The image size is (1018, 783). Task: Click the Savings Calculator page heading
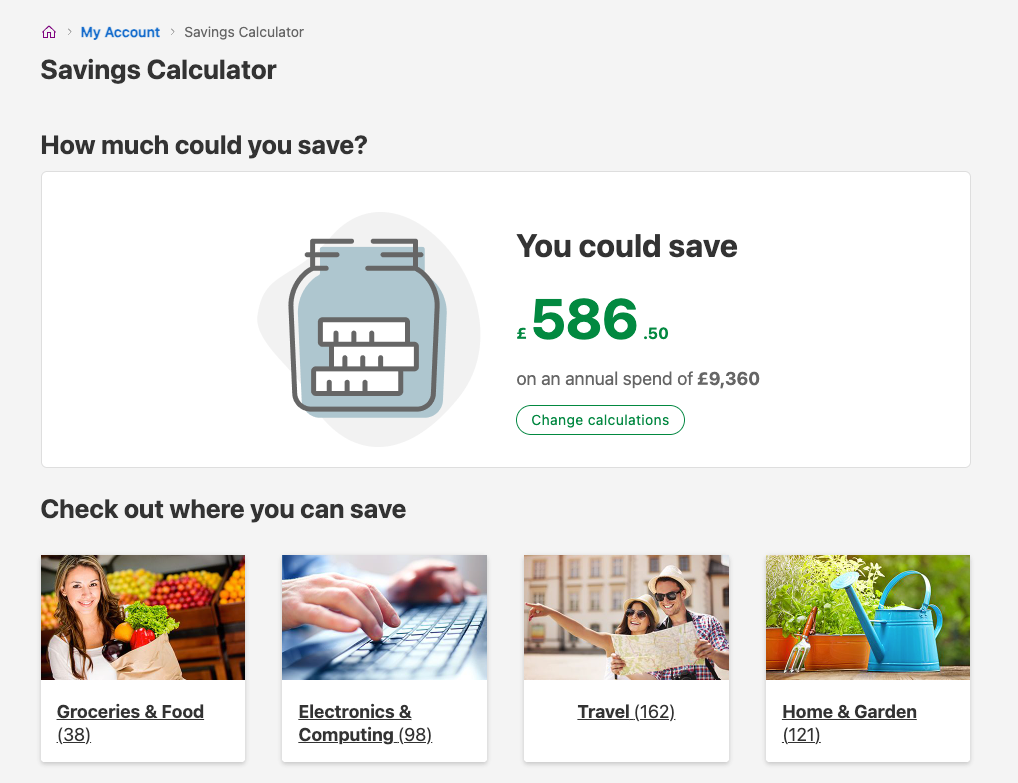click(158, 70)
